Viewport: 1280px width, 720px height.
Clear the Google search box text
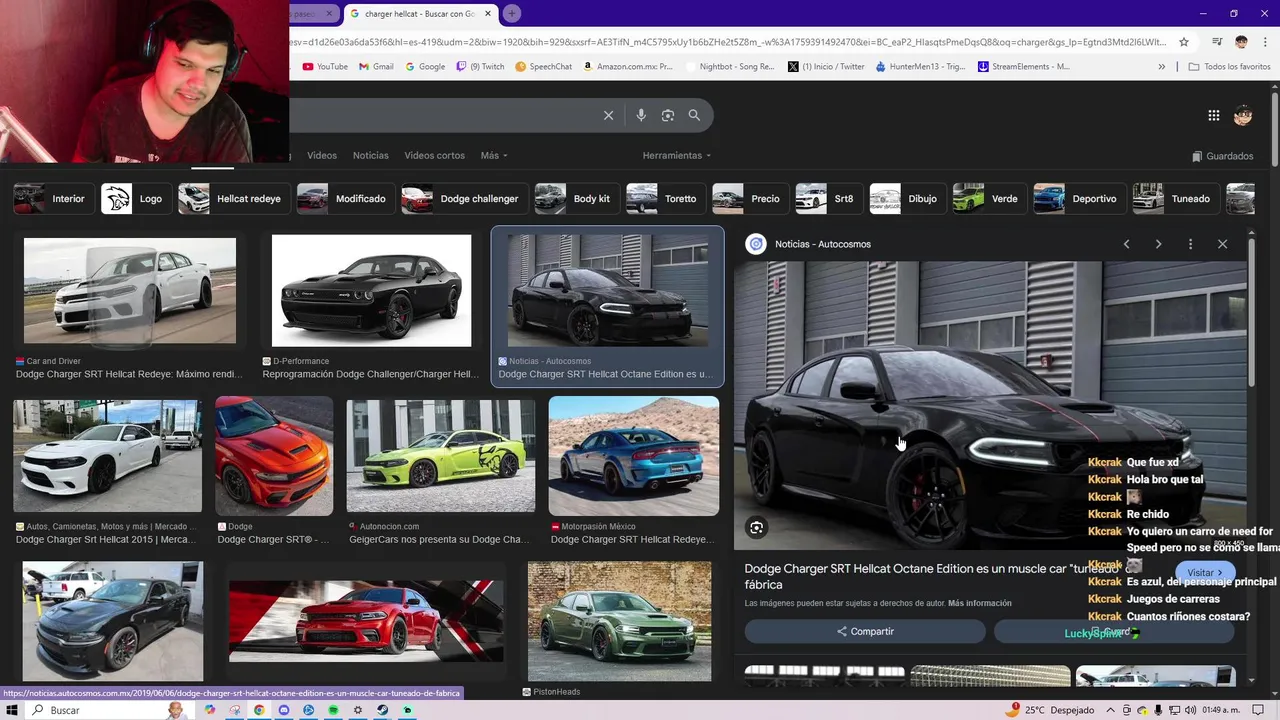608,115
